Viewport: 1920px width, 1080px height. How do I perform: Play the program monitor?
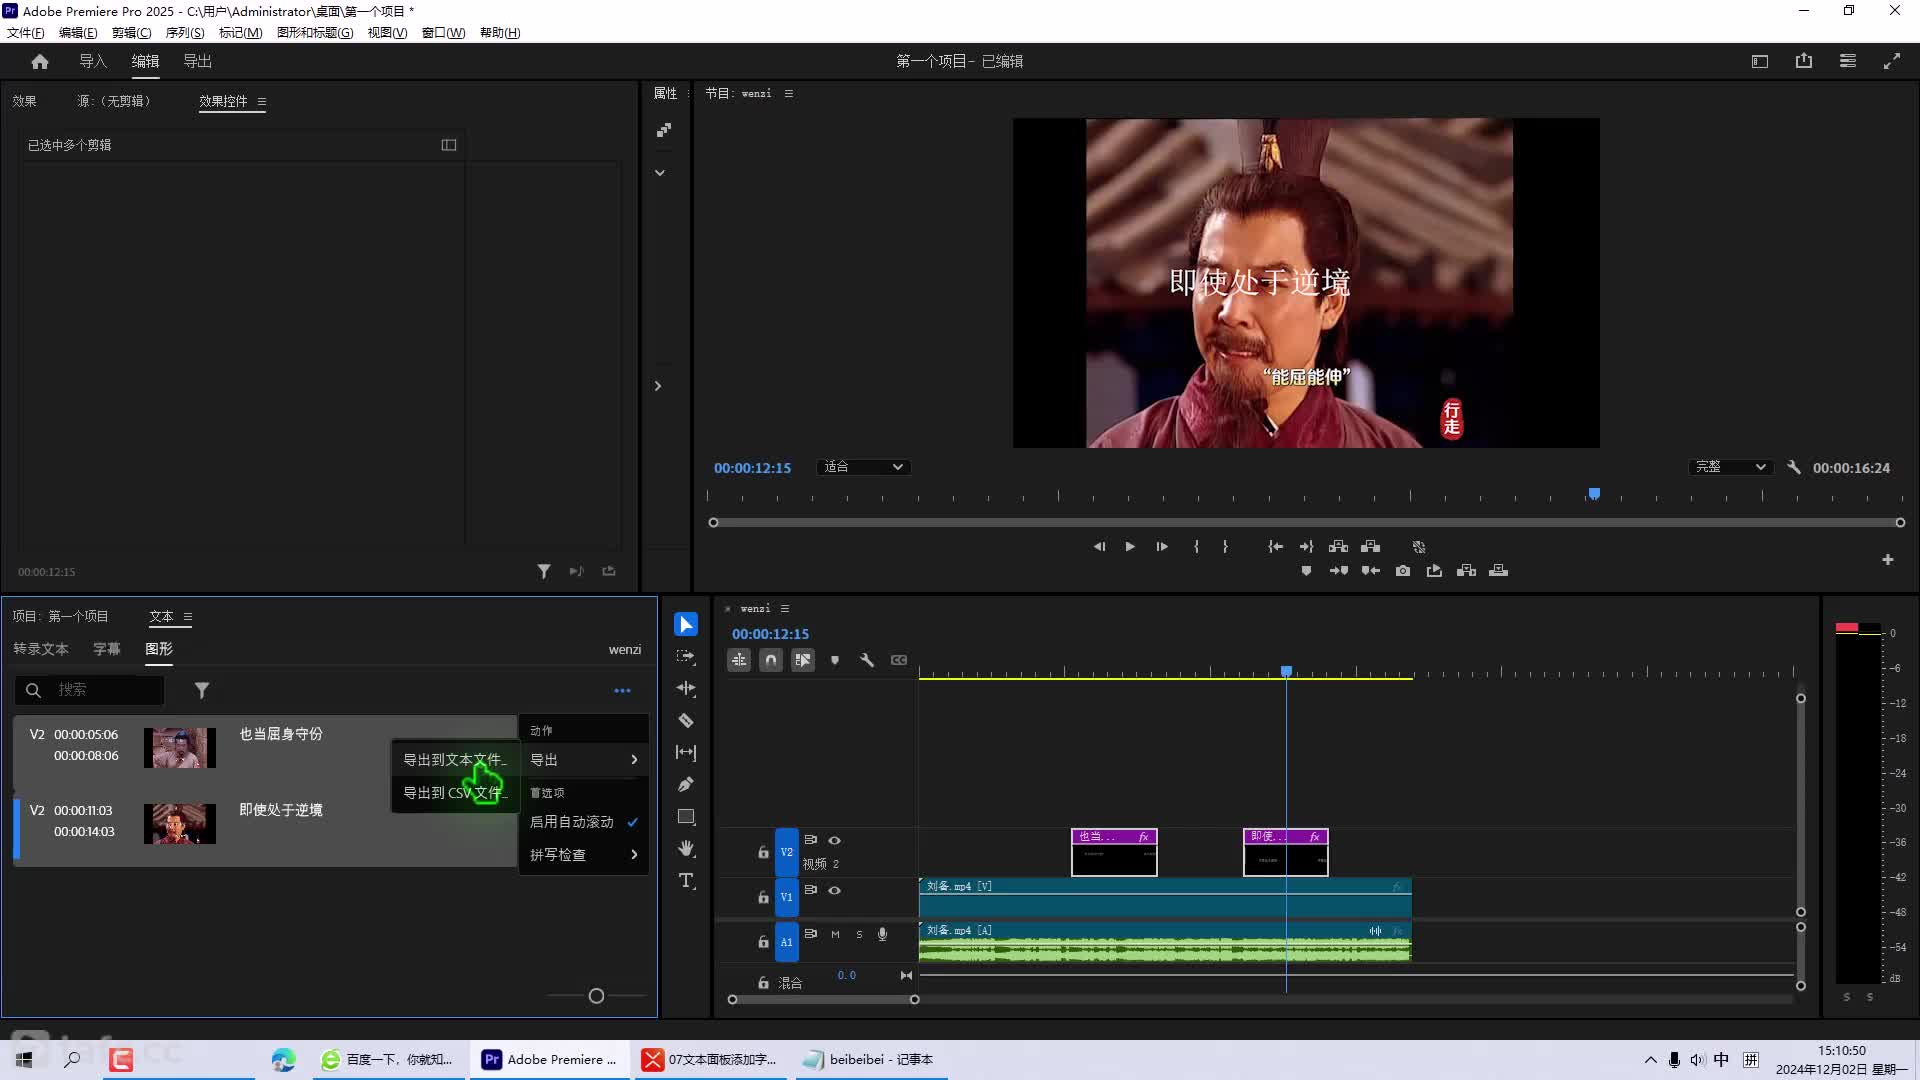click(x=1130, y=547)
